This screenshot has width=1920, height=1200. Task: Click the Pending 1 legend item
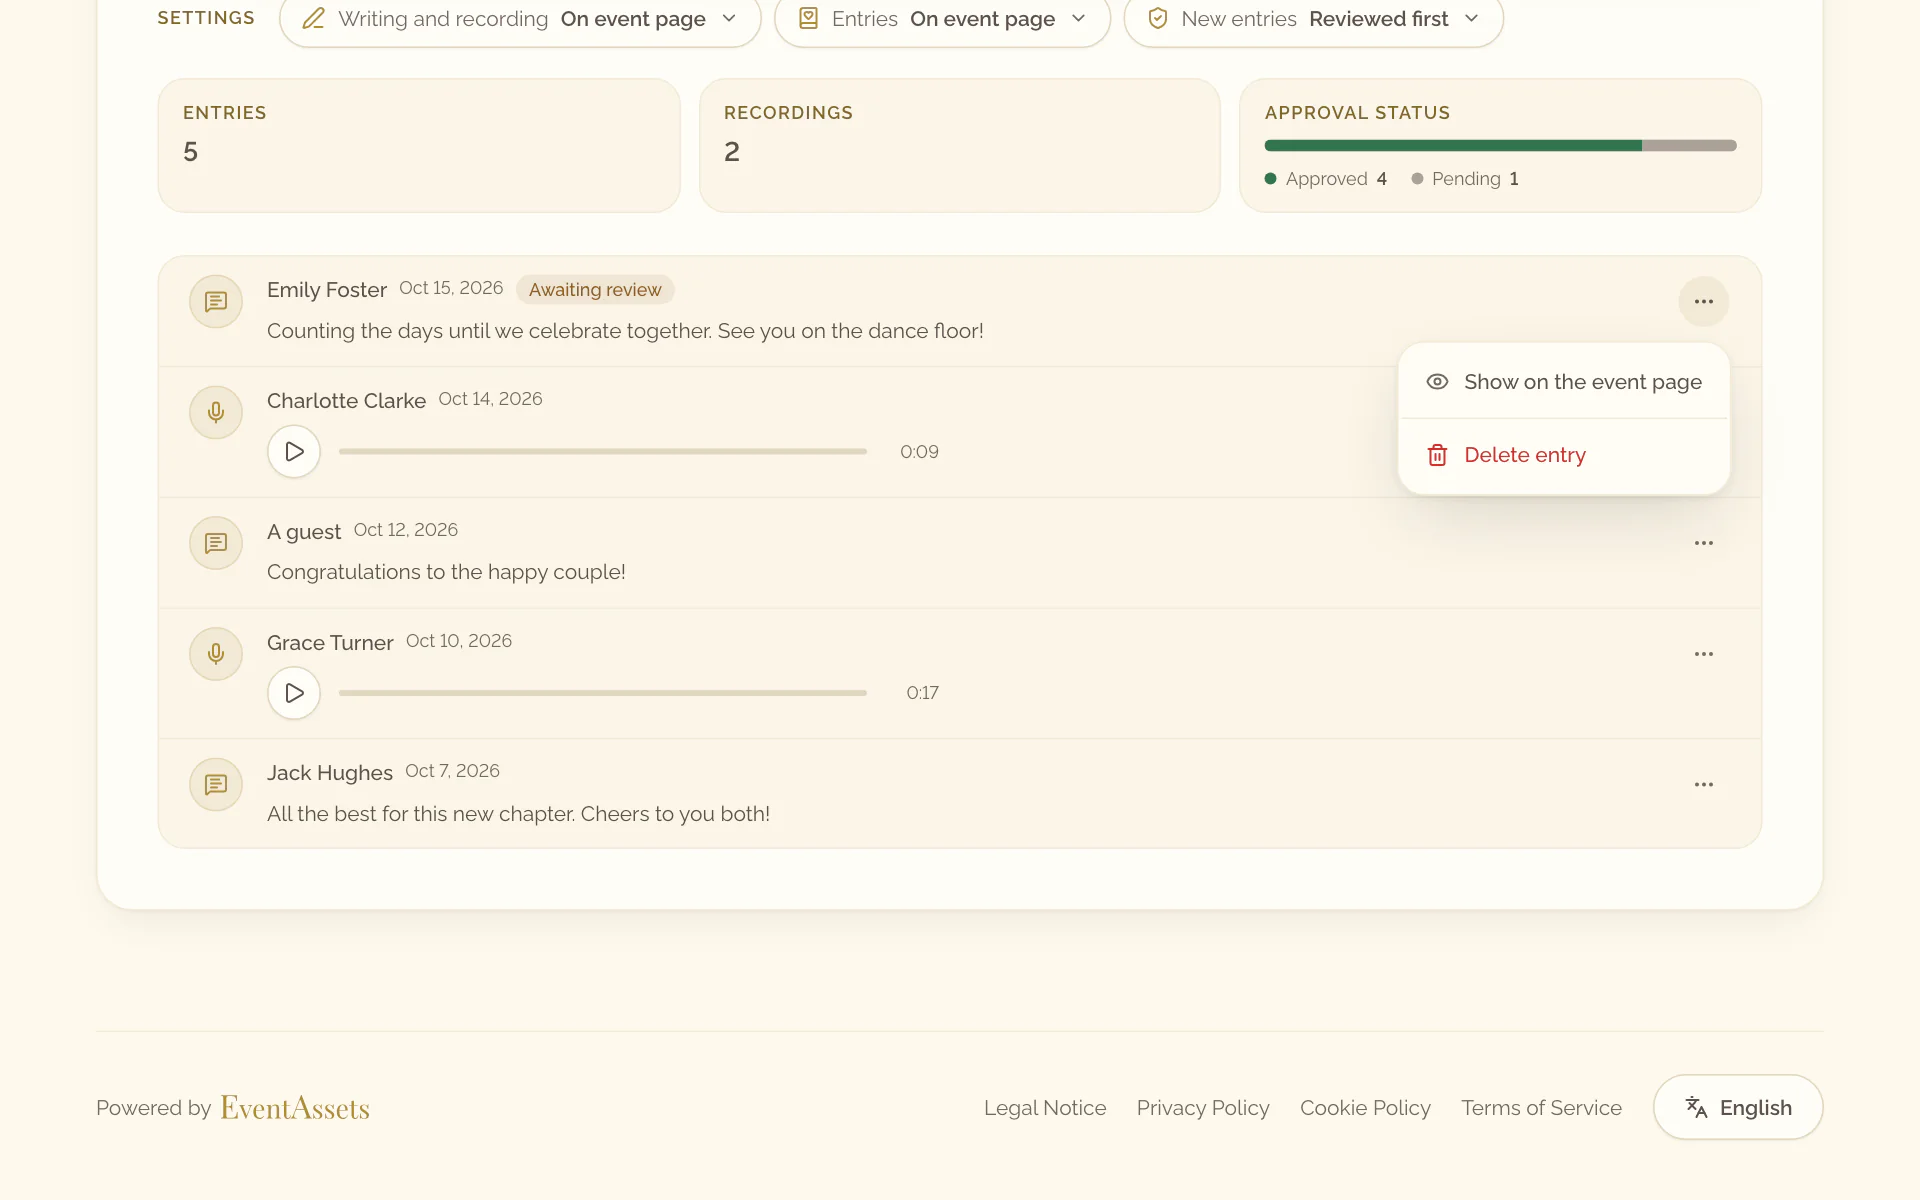[1465, 179]
